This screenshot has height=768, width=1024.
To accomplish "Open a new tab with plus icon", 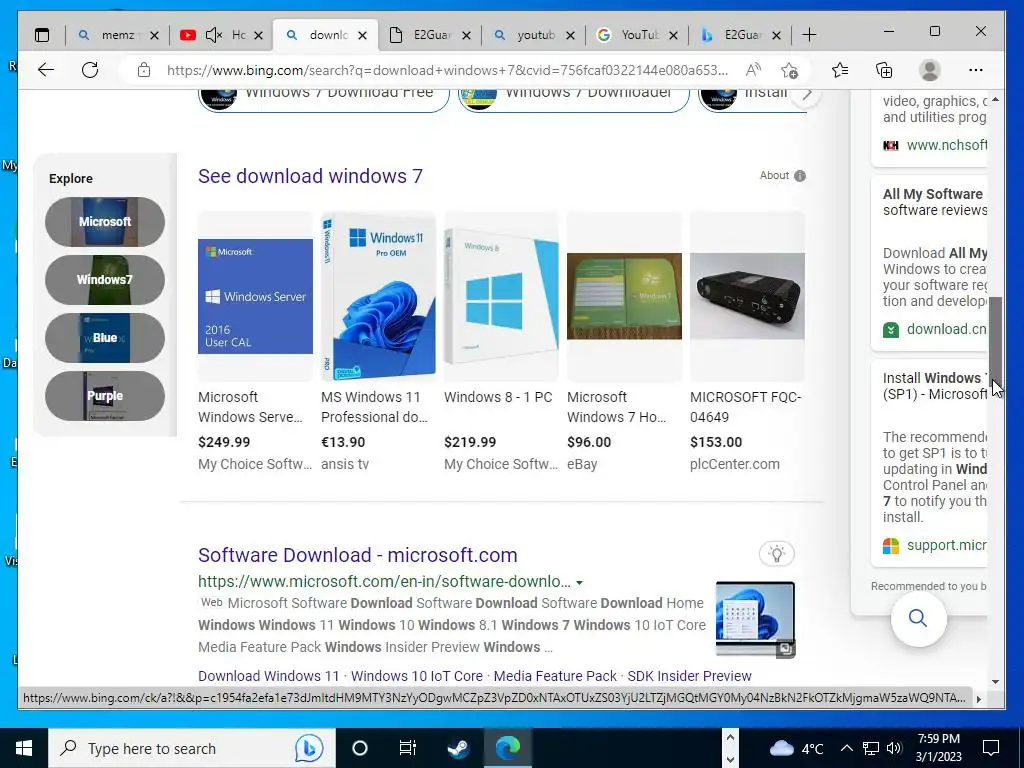I will [x=809, y=35].
